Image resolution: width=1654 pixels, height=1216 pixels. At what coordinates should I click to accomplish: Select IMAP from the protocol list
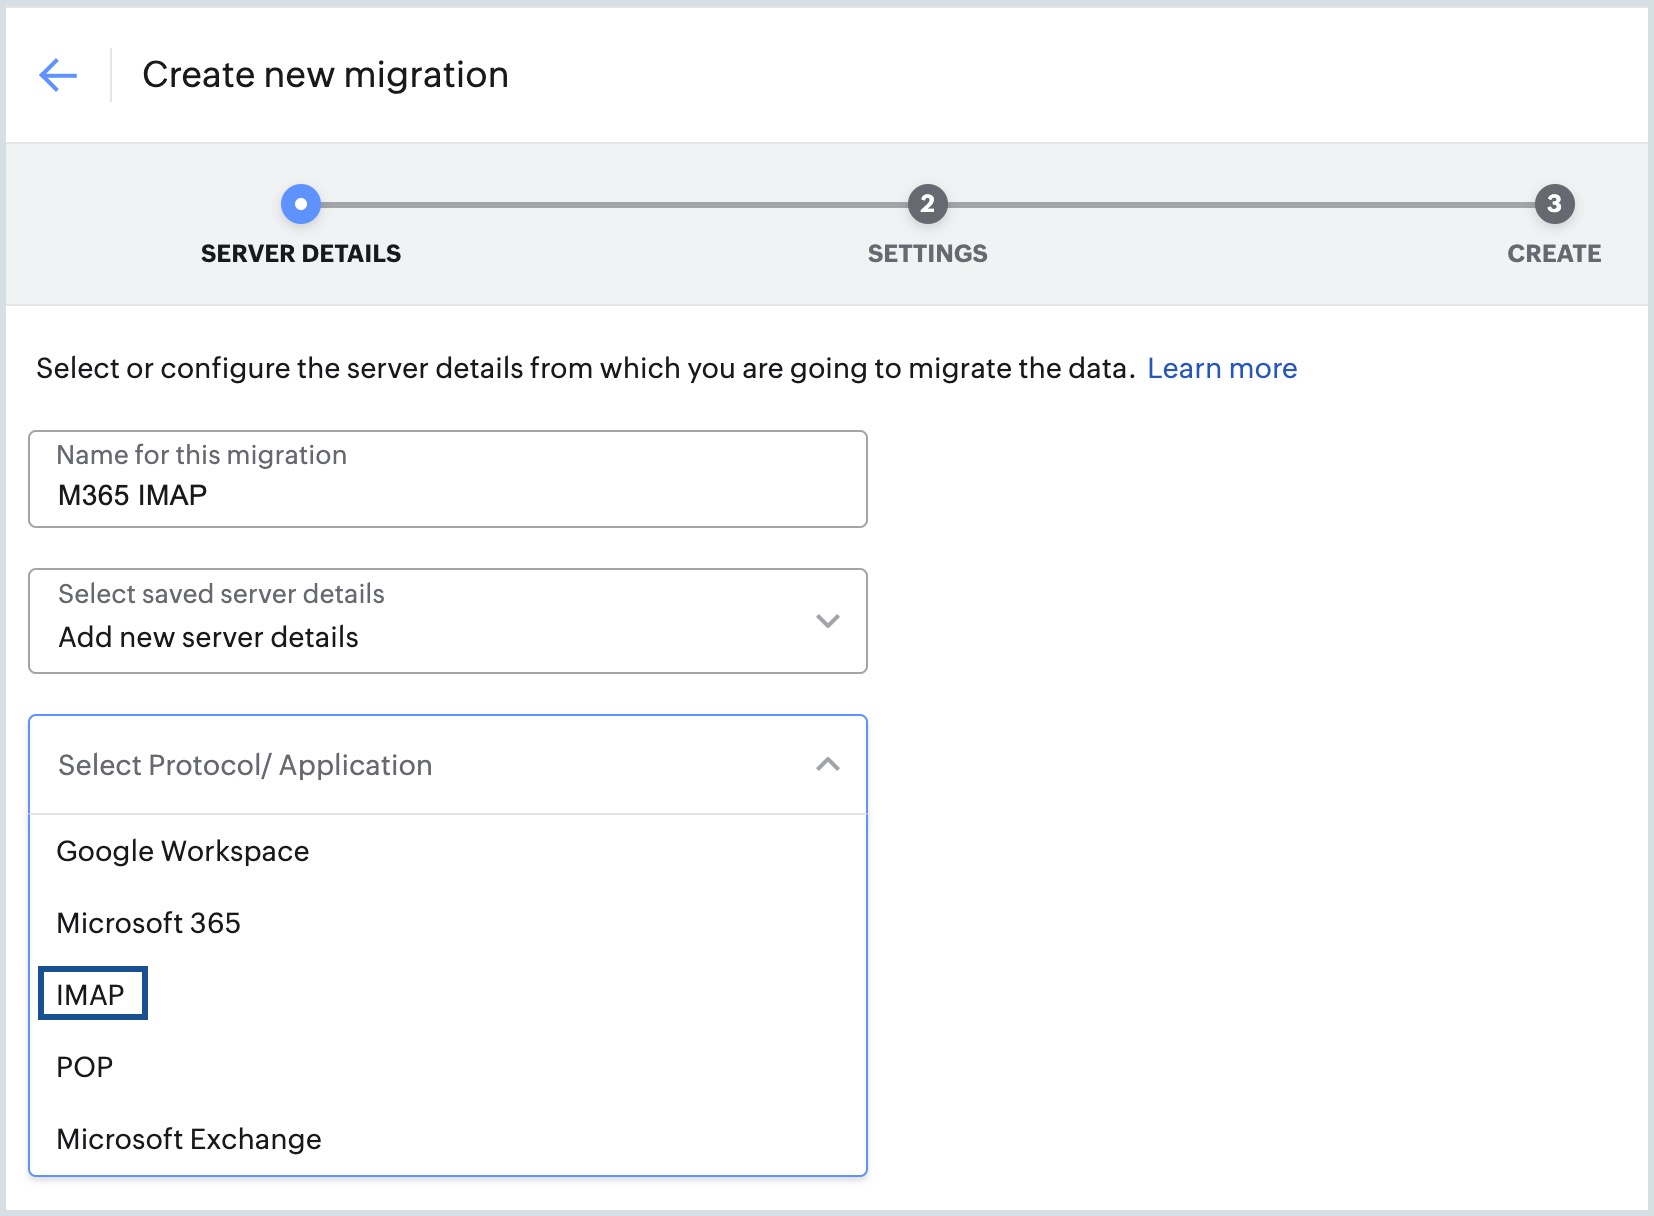[91, 994]
